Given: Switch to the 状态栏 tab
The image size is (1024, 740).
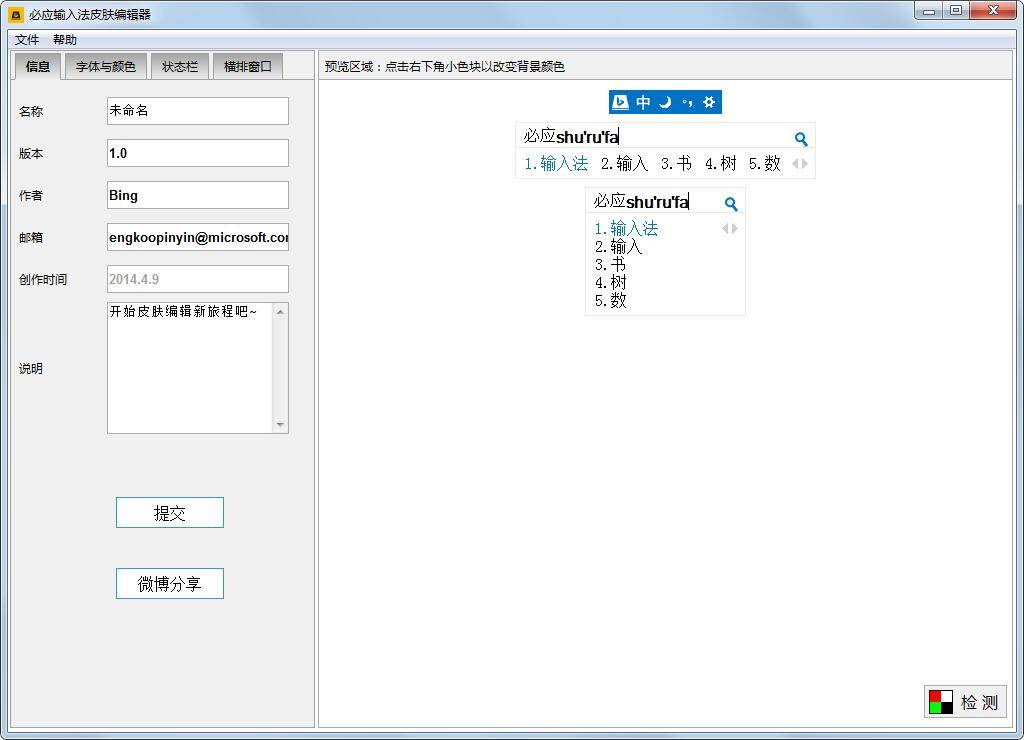Looking at the screenshot, I should coord(180,67).
